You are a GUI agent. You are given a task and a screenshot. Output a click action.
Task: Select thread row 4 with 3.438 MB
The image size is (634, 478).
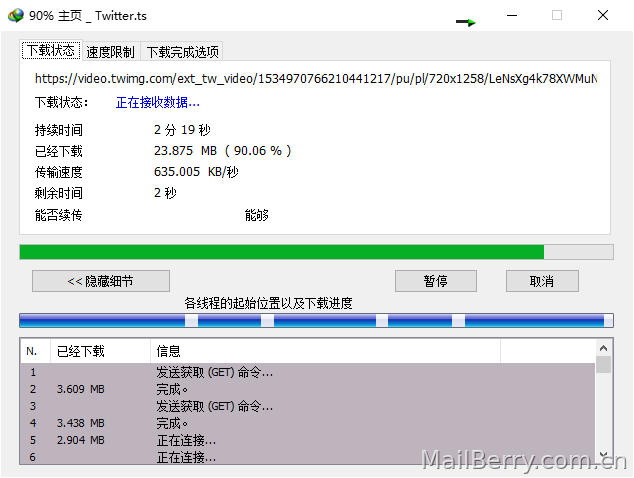click(x=308, y=423)
